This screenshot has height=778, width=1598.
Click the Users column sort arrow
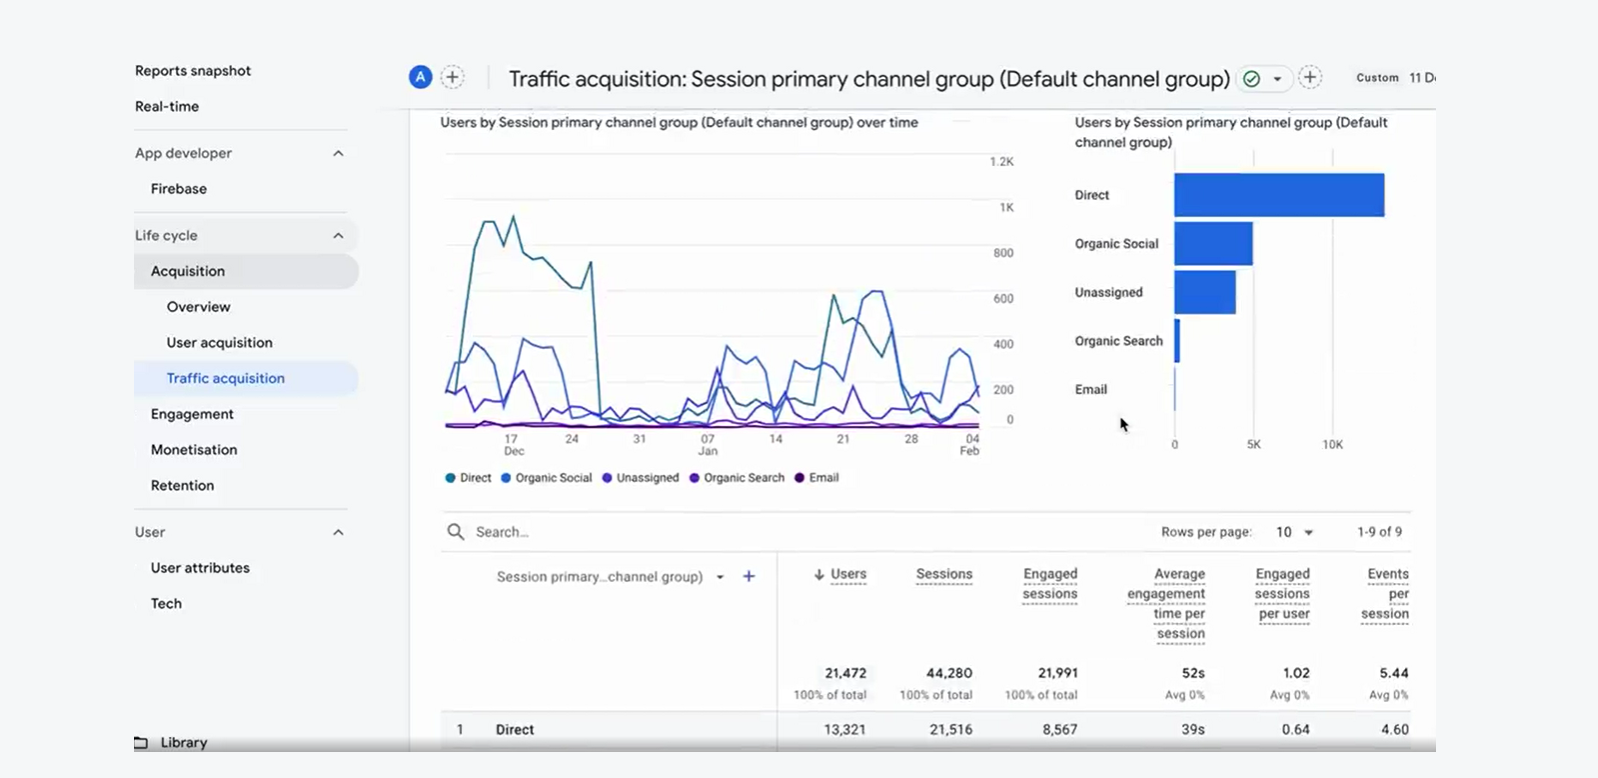pyautogui.click(x=819, y=574)
